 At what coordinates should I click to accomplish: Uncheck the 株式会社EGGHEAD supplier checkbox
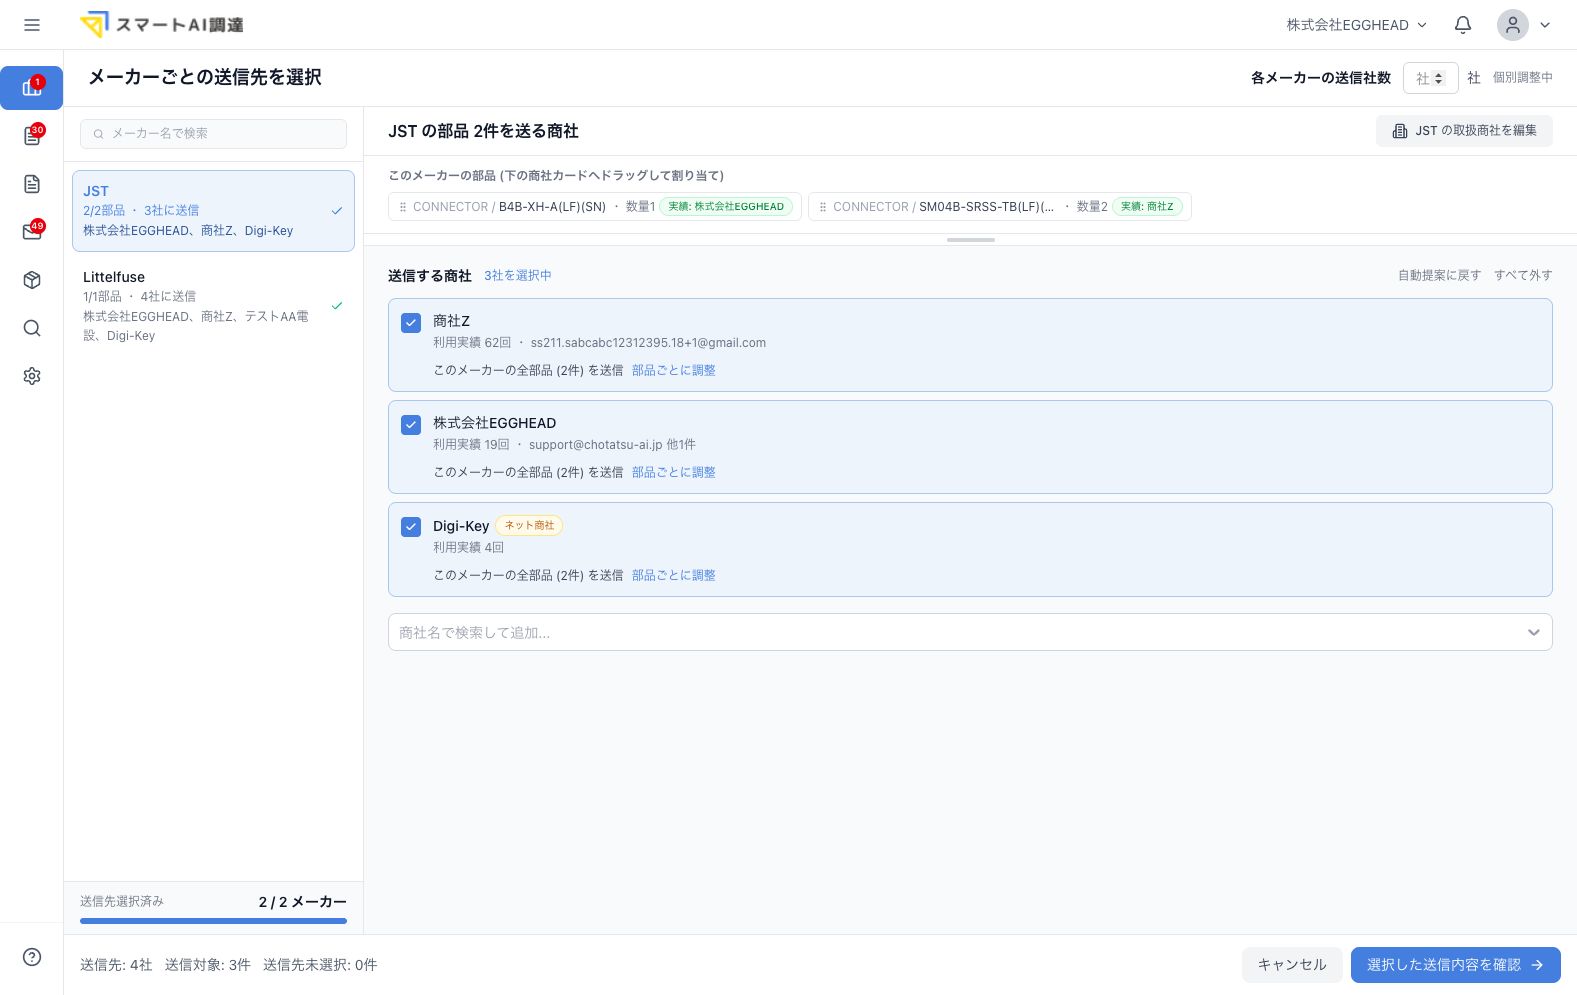click(x=411, y=425)
